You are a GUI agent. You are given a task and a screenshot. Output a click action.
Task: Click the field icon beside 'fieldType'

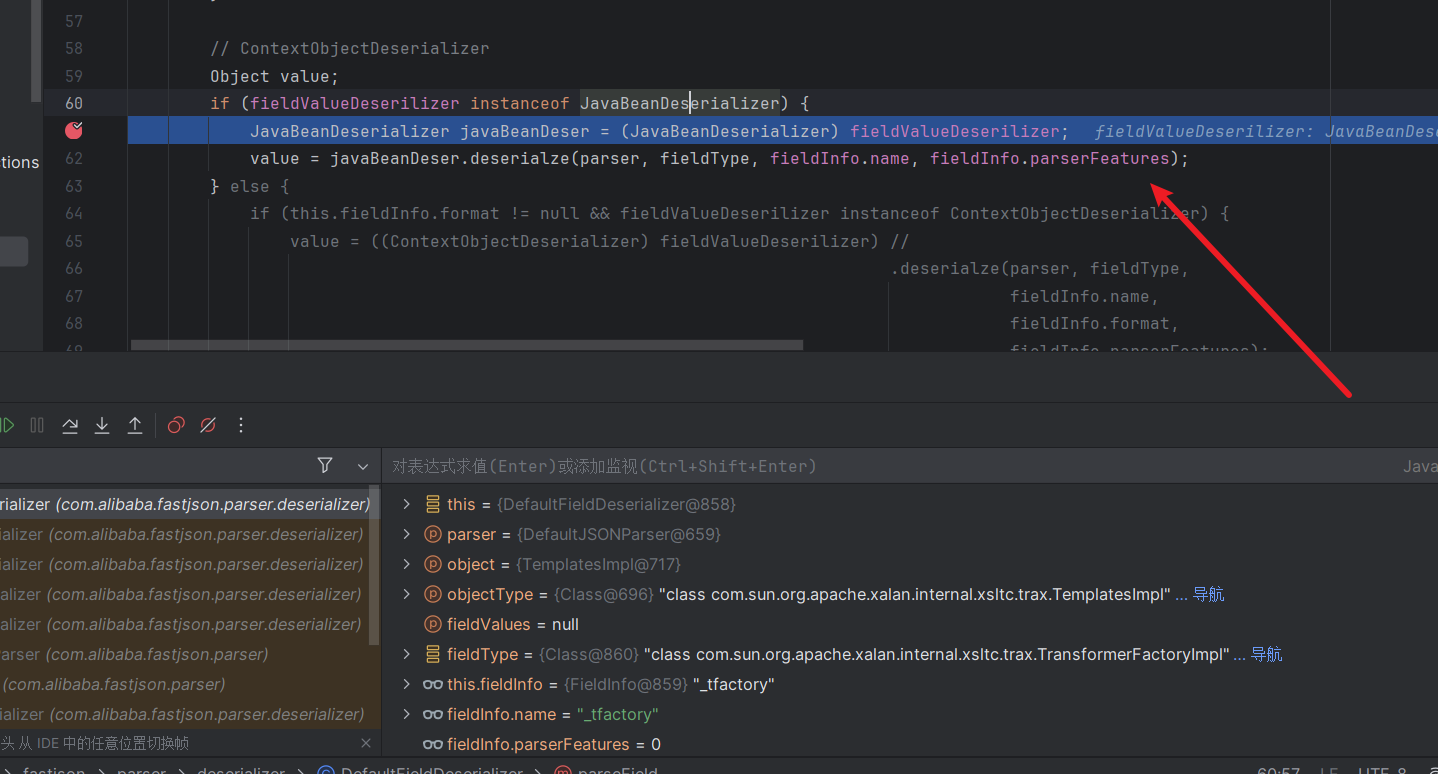click(432, 654)
